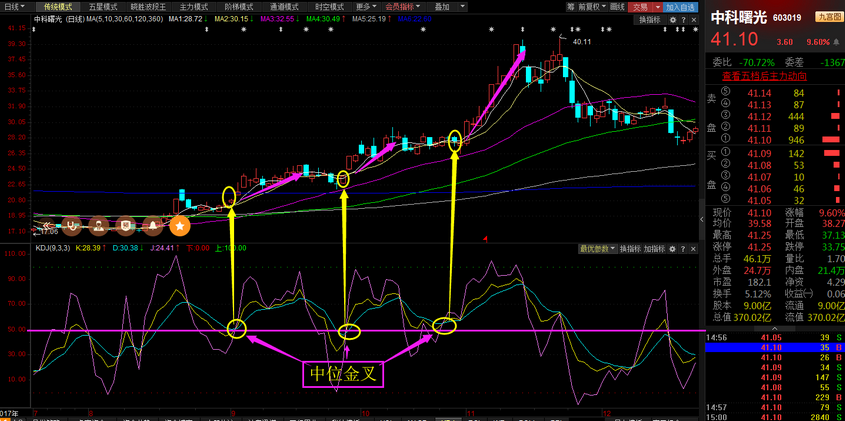Close the KDJ indicator panel
The height and width of the screenshot is (421, 845).
(x=695, y=248)
